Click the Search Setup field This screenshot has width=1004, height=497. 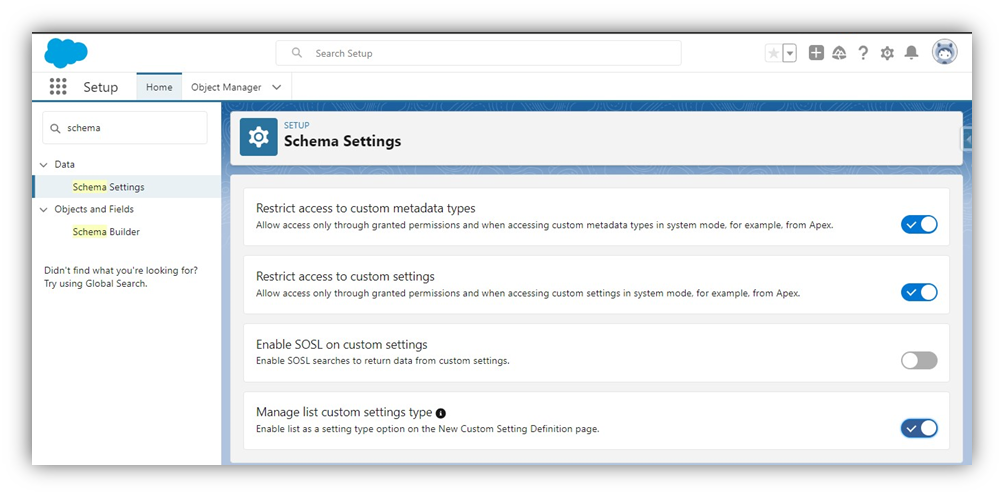pos(478,53)
